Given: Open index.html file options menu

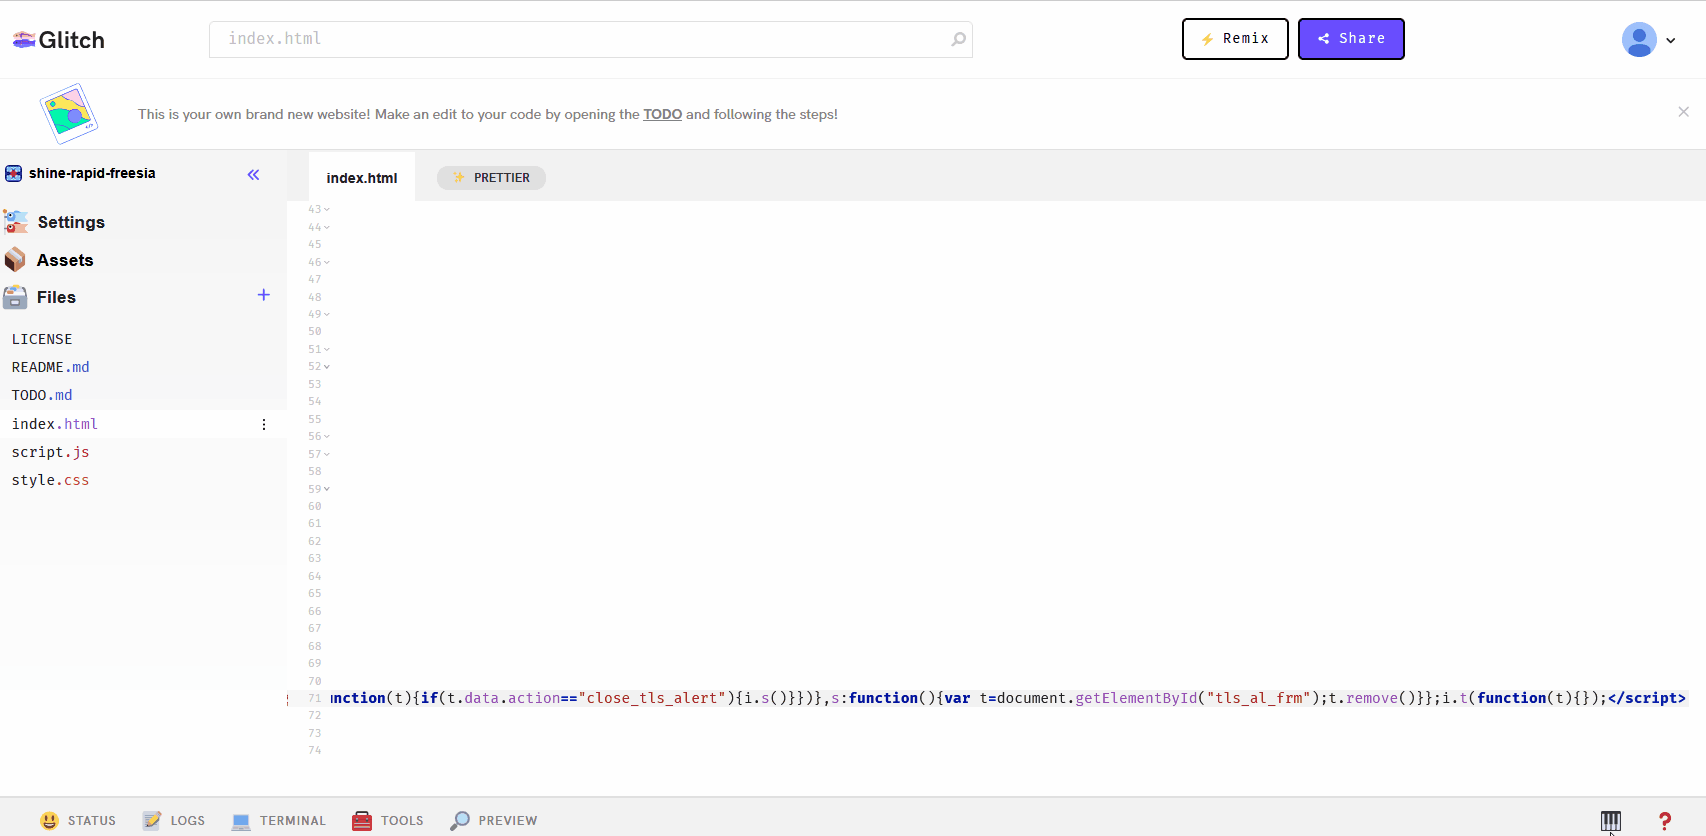Looking at the screenshot, I should coord(264,425).
